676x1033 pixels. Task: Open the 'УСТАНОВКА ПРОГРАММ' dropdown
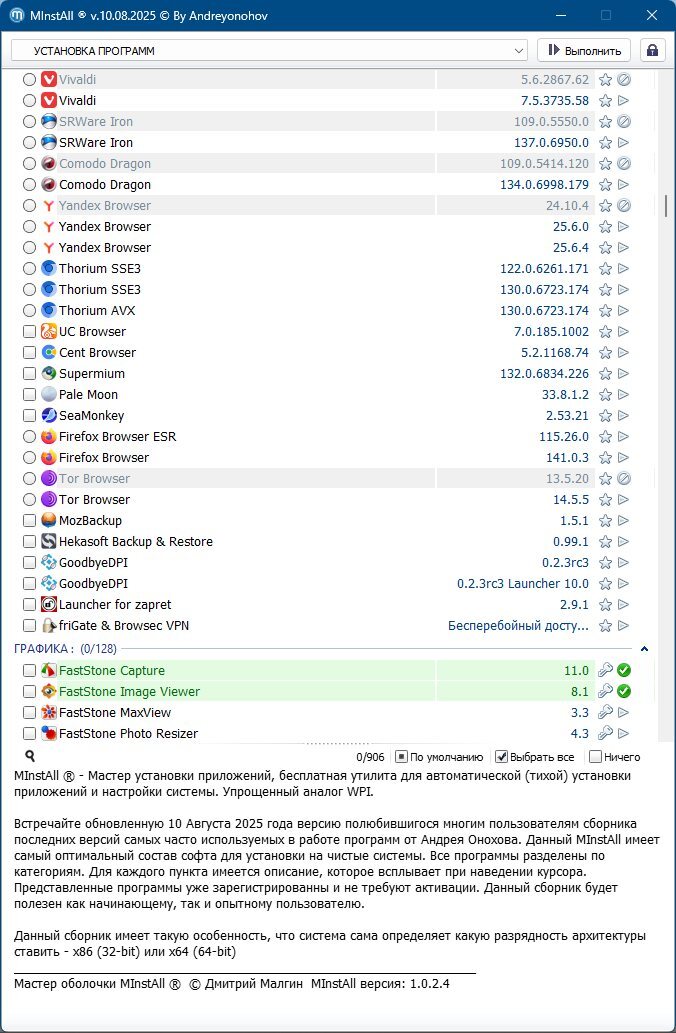tap(269, 51)
